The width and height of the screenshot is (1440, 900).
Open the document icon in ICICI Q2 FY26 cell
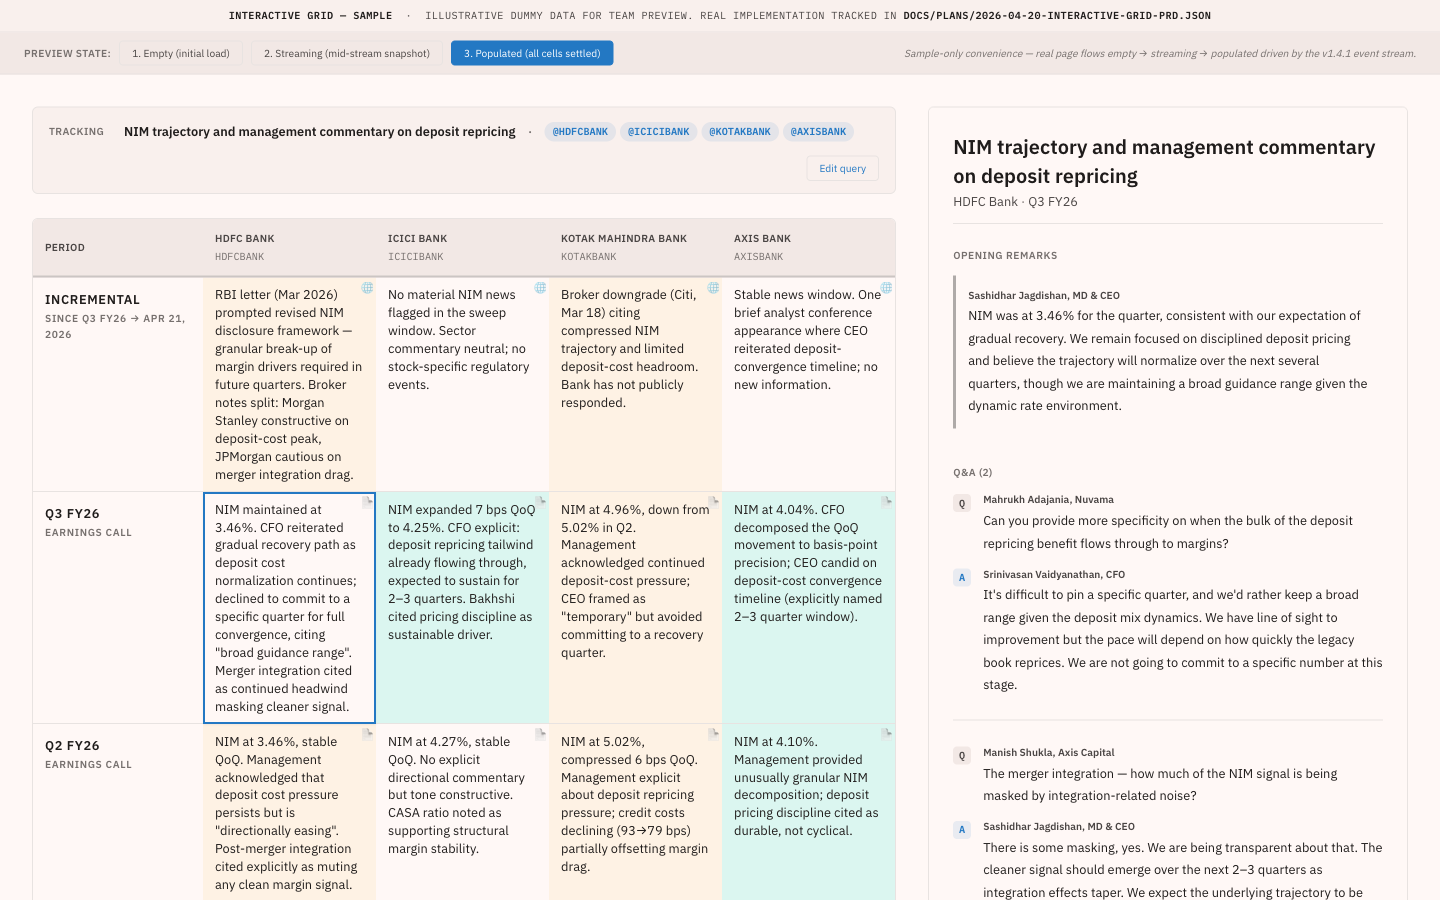pyautogui.click(x=541, y=734)
